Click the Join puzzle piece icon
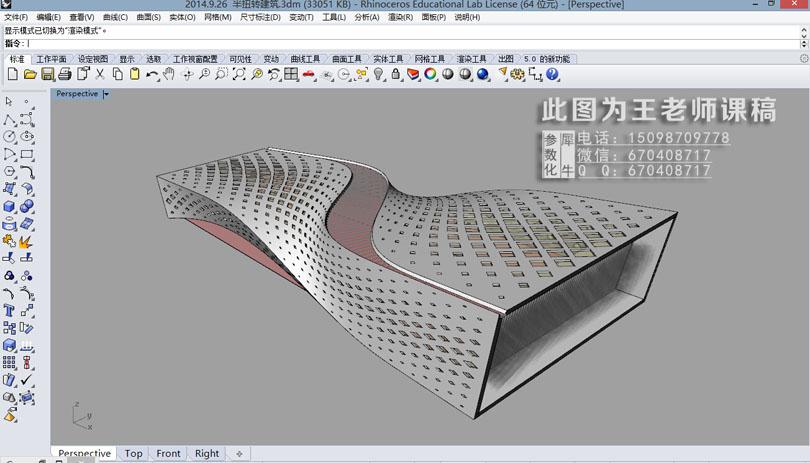810x463 pixels. tap(9, 241)
